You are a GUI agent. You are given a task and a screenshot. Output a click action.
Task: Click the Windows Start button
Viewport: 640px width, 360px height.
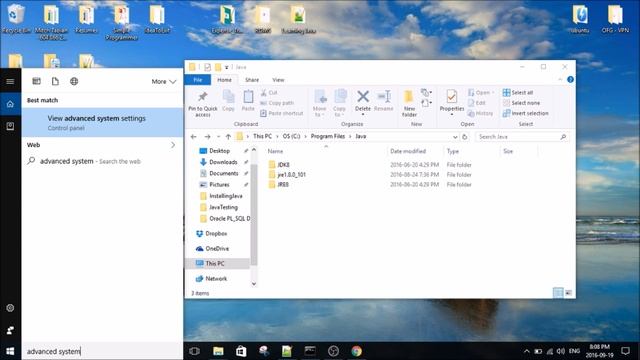click(10, 351)
